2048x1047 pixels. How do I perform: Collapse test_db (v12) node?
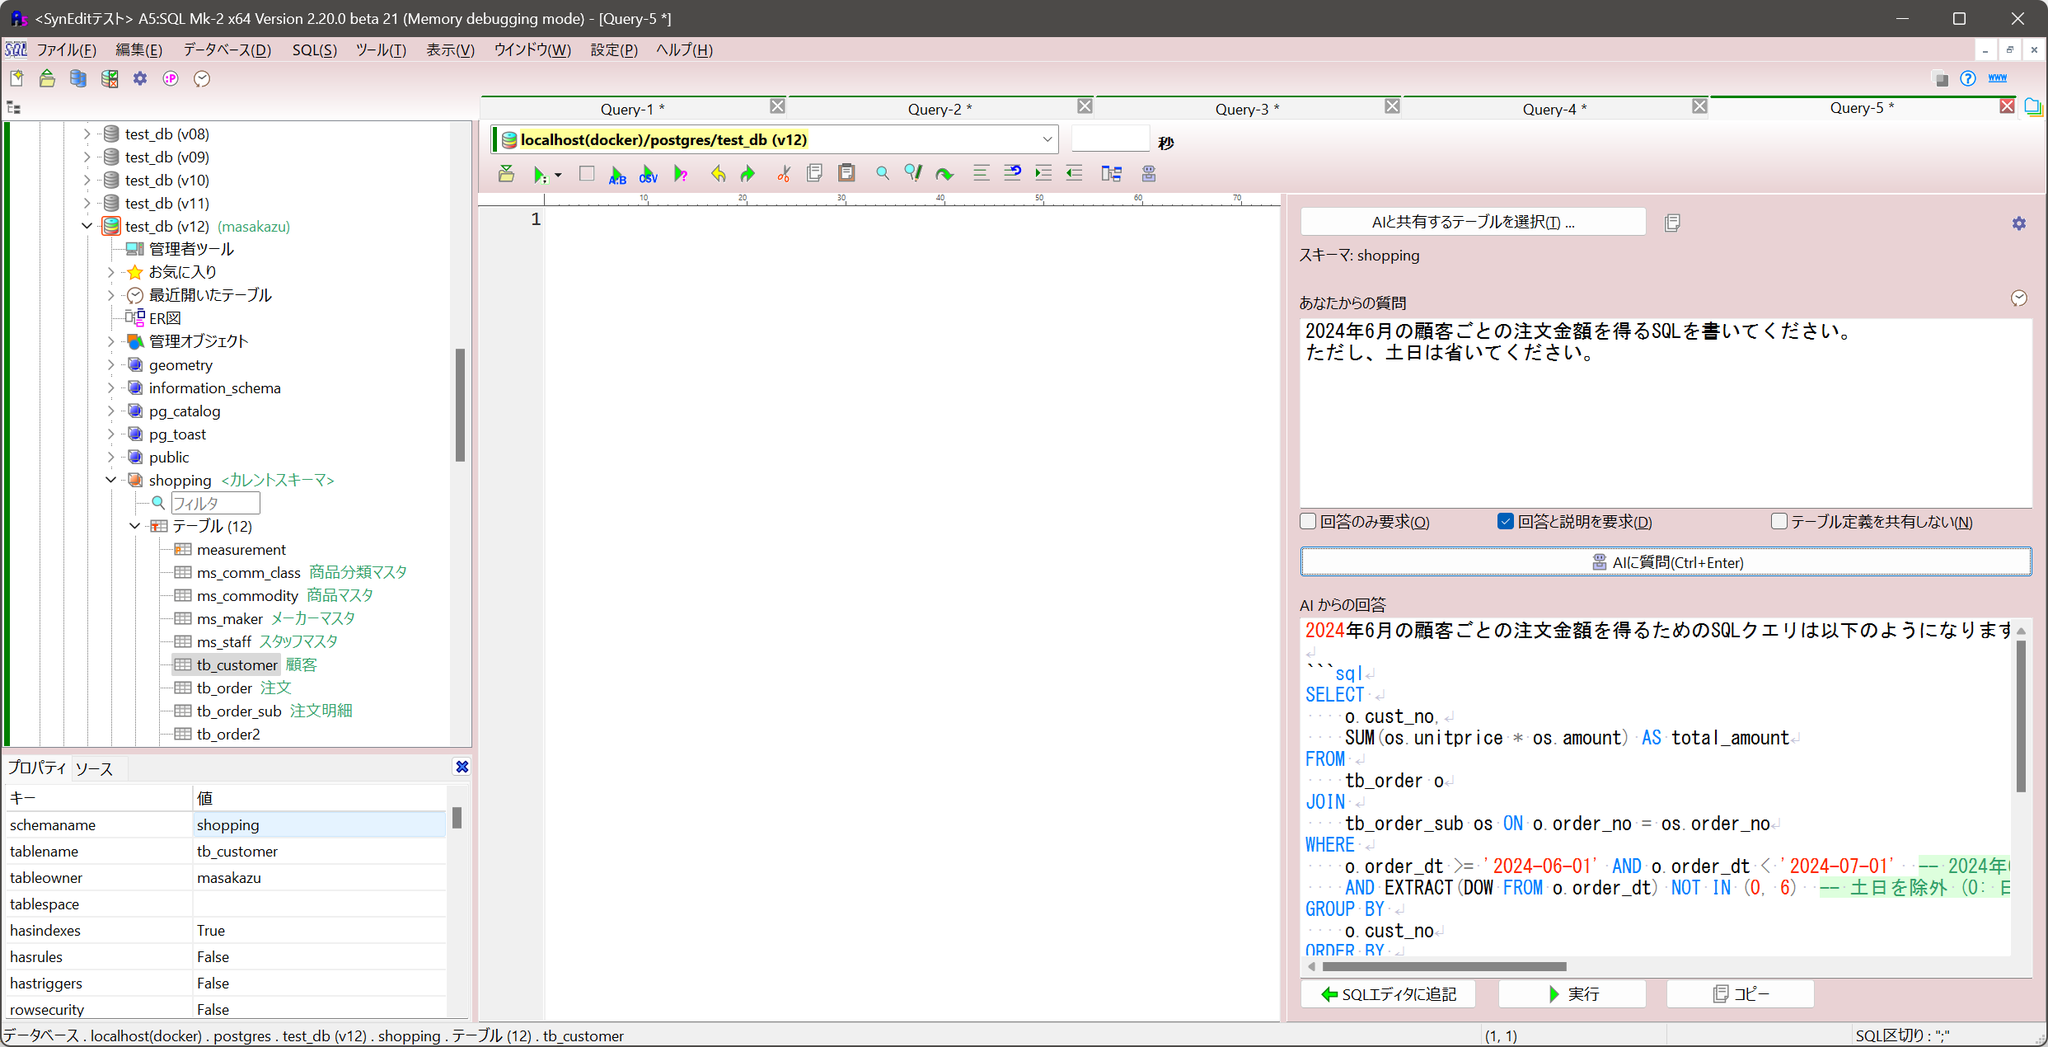(x=87, y=226)
